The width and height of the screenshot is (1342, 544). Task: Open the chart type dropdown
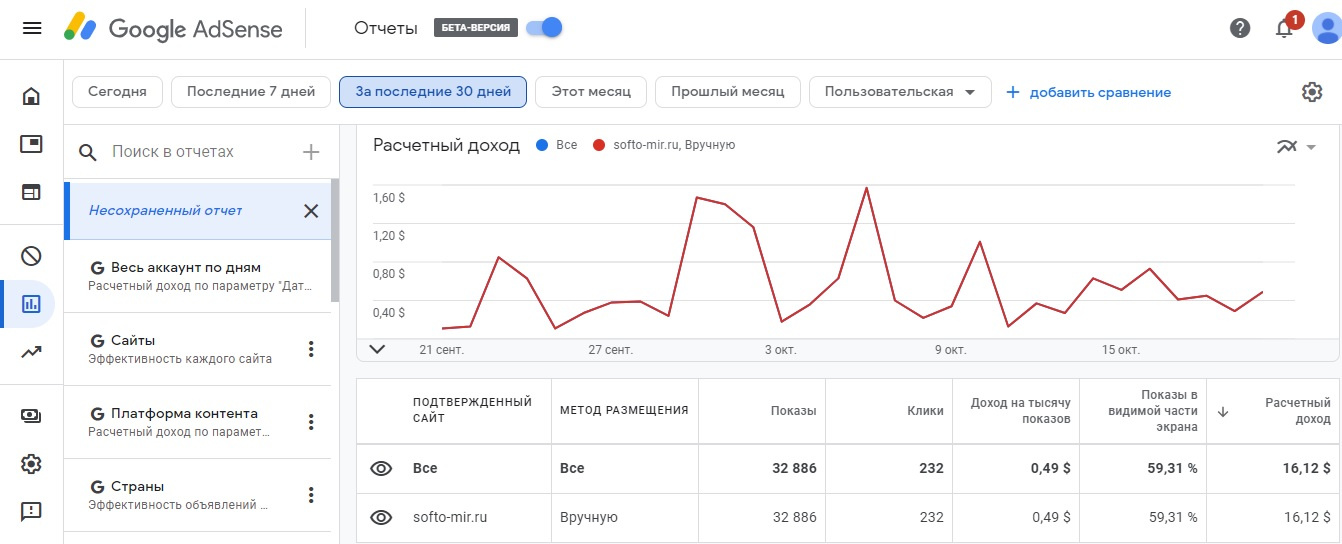pyautogui.click(x=1296, y=147)
